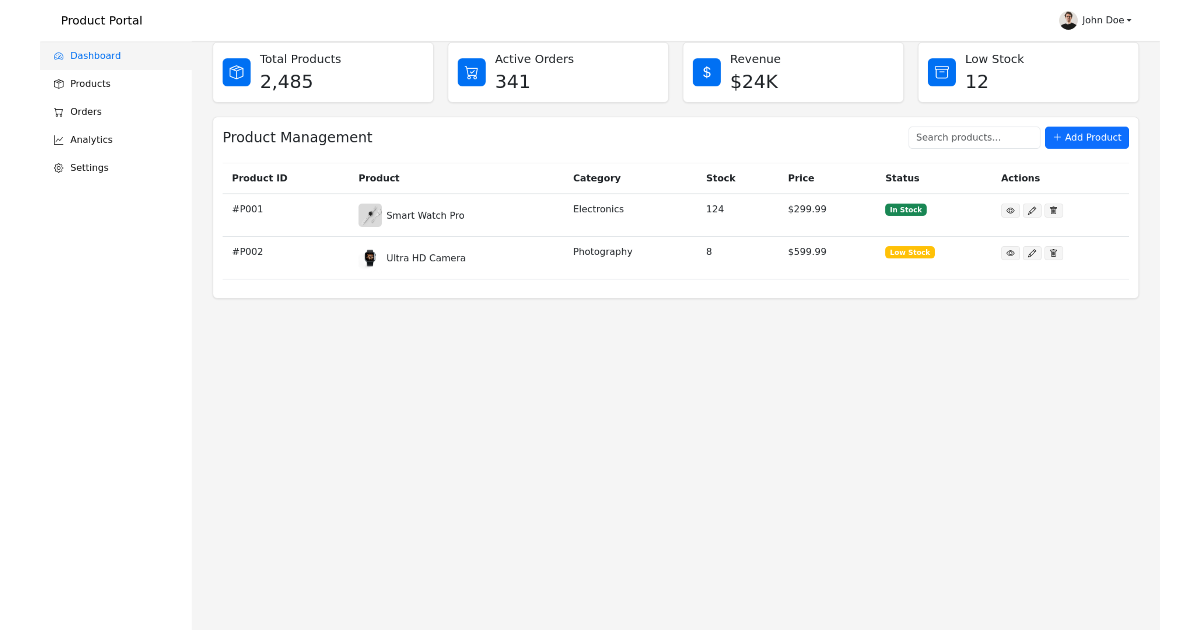
Task: View details of Smart Watch Pro via eye icon
Action: 1010,210
